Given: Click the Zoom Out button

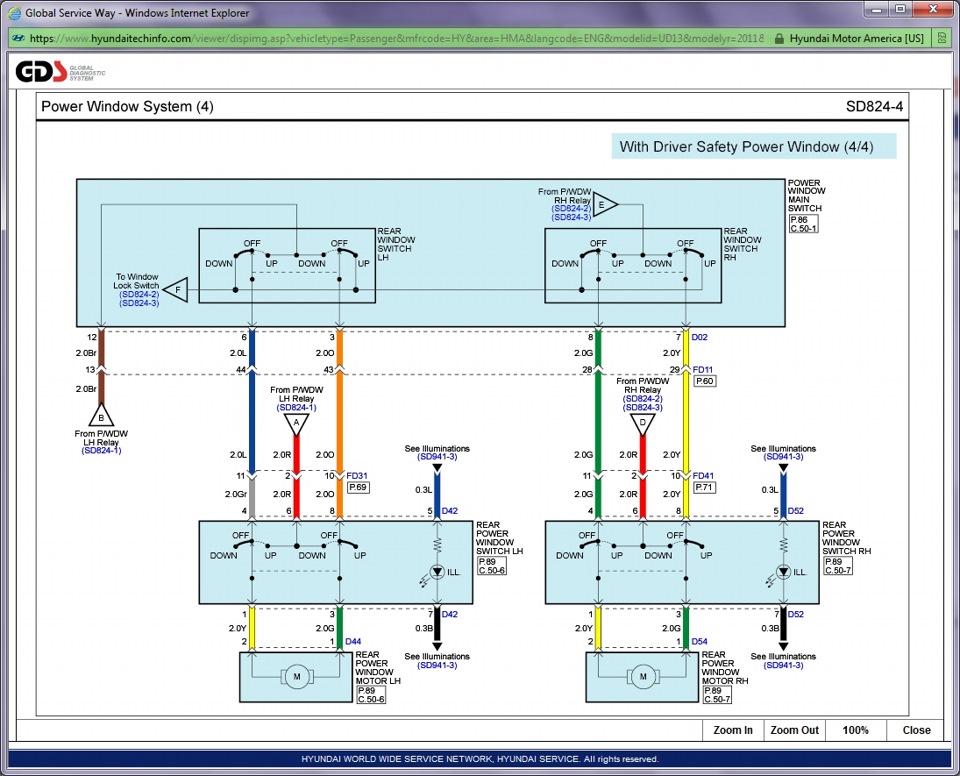Looking at the screenshot, I should [794, 730].
